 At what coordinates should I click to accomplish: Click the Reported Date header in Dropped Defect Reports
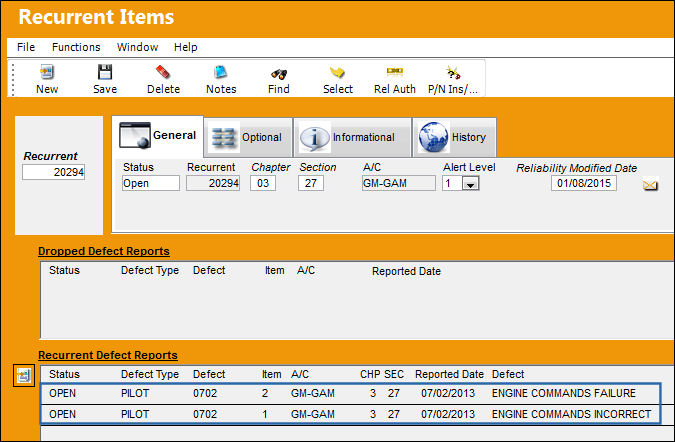point(406,271)
